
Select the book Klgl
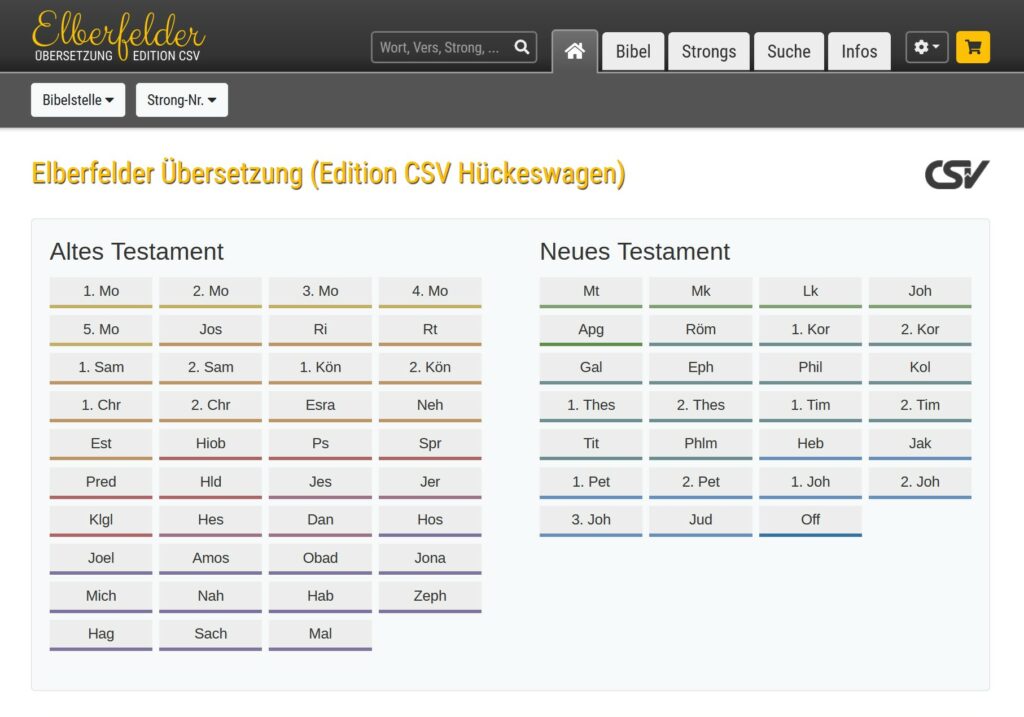click(101, 520)
